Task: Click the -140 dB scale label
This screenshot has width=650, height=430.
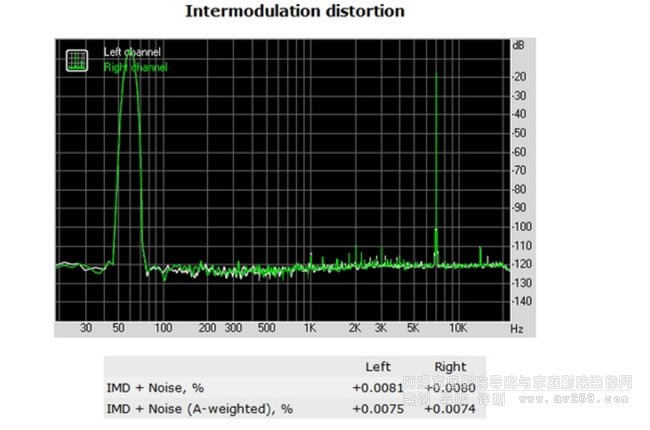Action: tap(520, 301)
